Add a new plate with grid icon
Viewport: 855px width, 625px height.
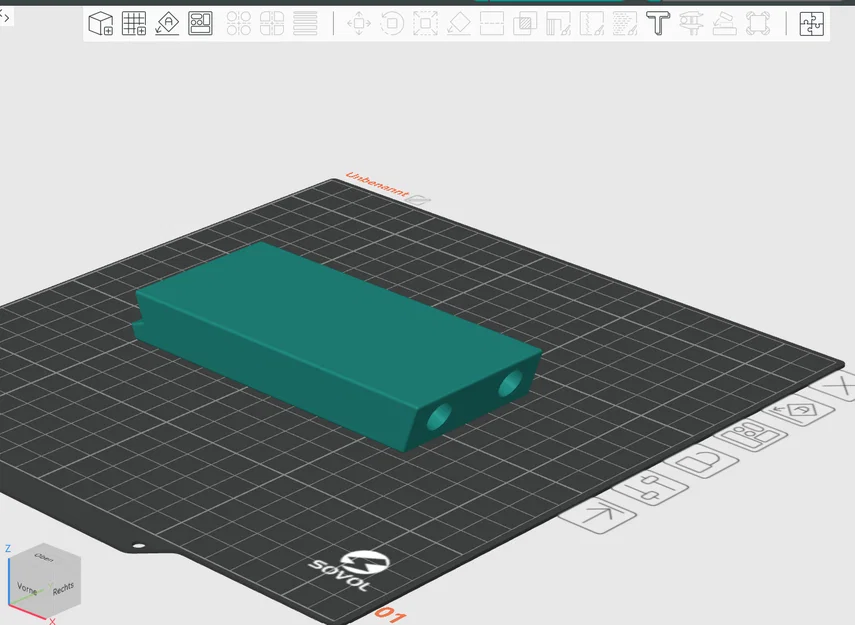point(134,23)
